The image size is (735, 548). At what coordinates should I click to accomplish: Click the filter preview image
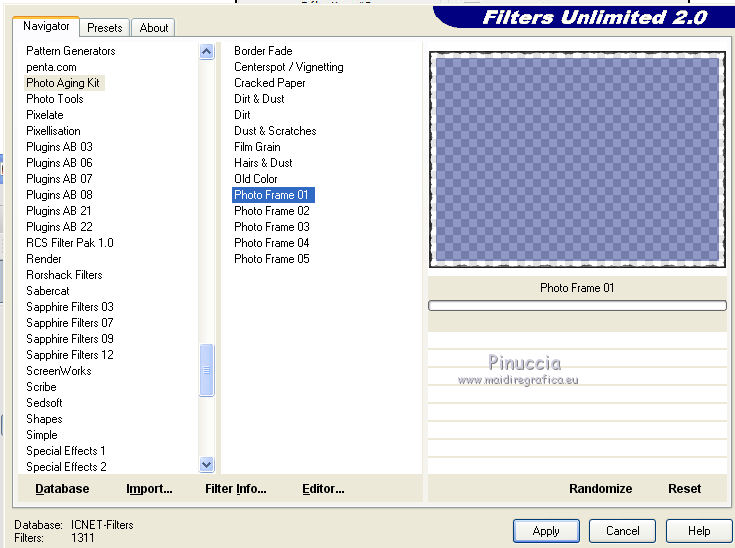577,159
